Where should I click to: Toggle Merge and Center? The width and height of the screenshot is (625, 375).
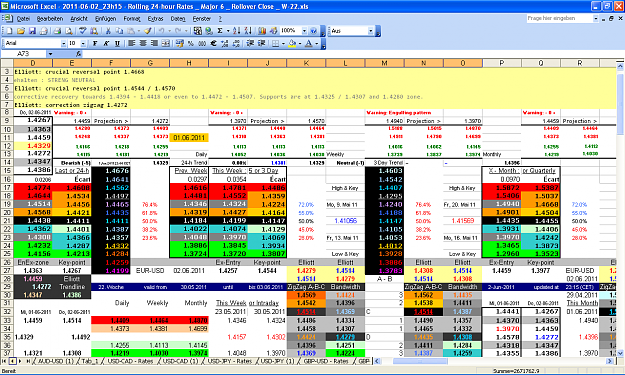point(165,43)
